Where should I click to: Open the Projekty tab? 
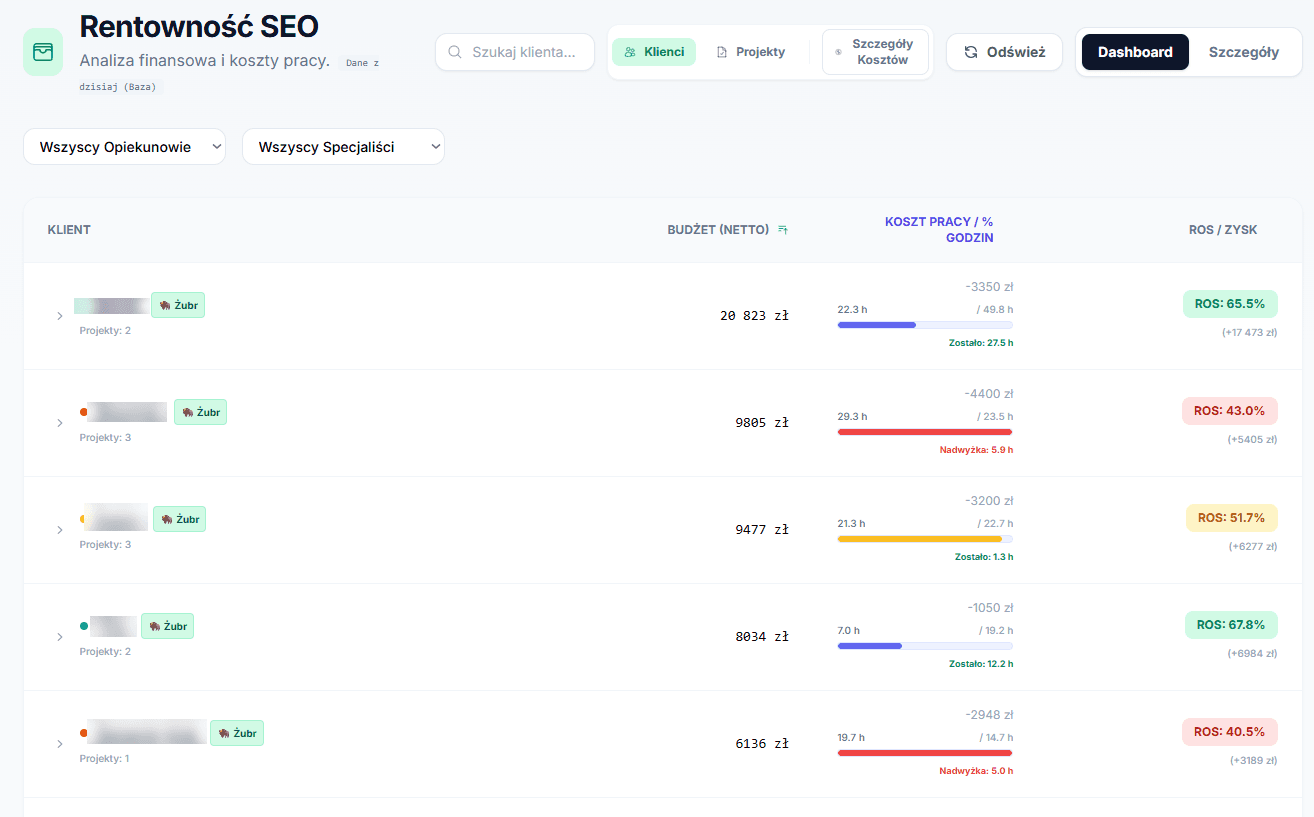(751, 52)
